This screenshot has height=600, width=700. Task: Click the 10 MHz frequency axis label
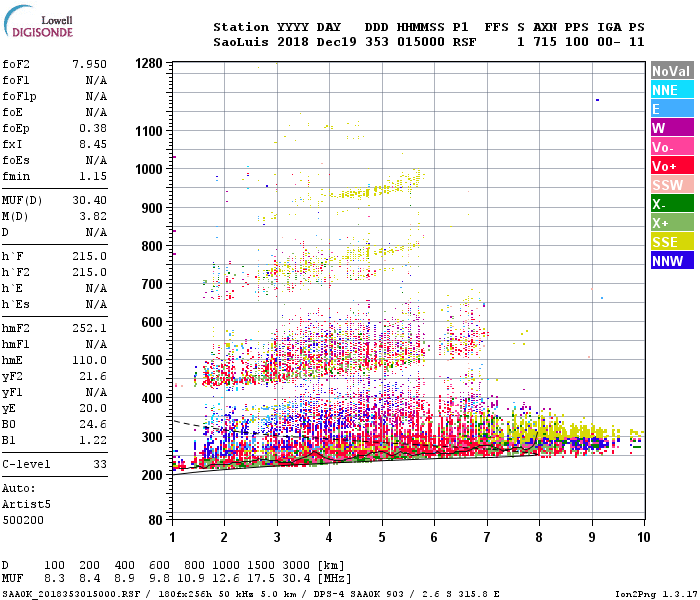643,538
